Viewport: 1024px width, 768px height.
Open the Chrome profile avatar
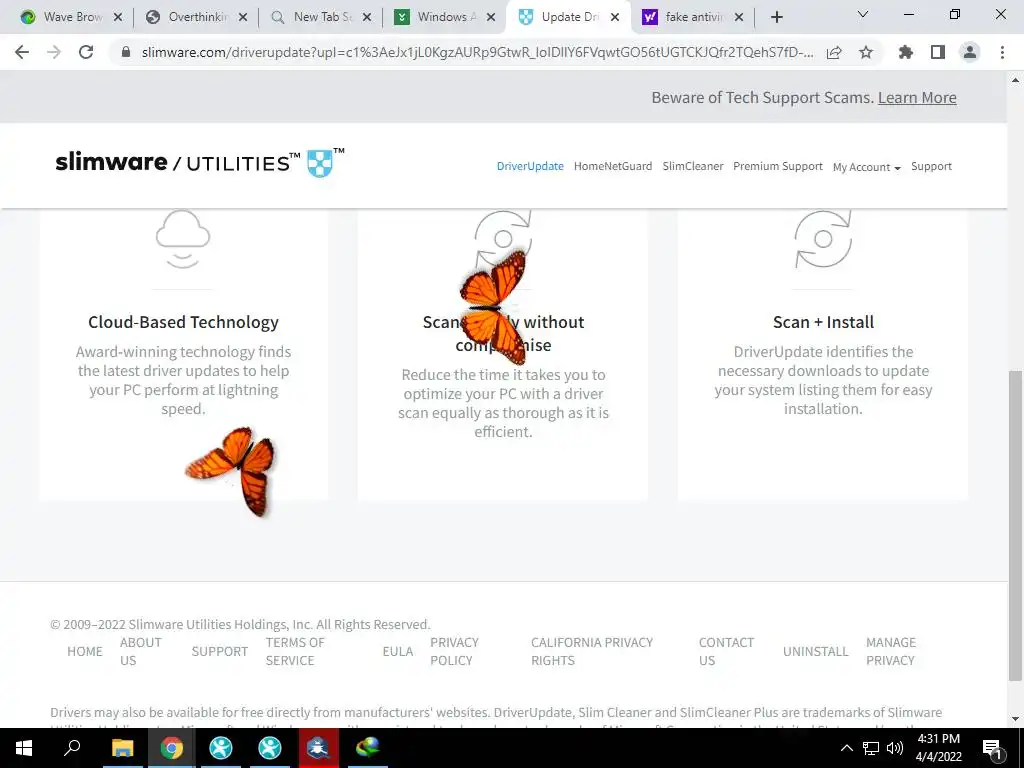[970, 52]
